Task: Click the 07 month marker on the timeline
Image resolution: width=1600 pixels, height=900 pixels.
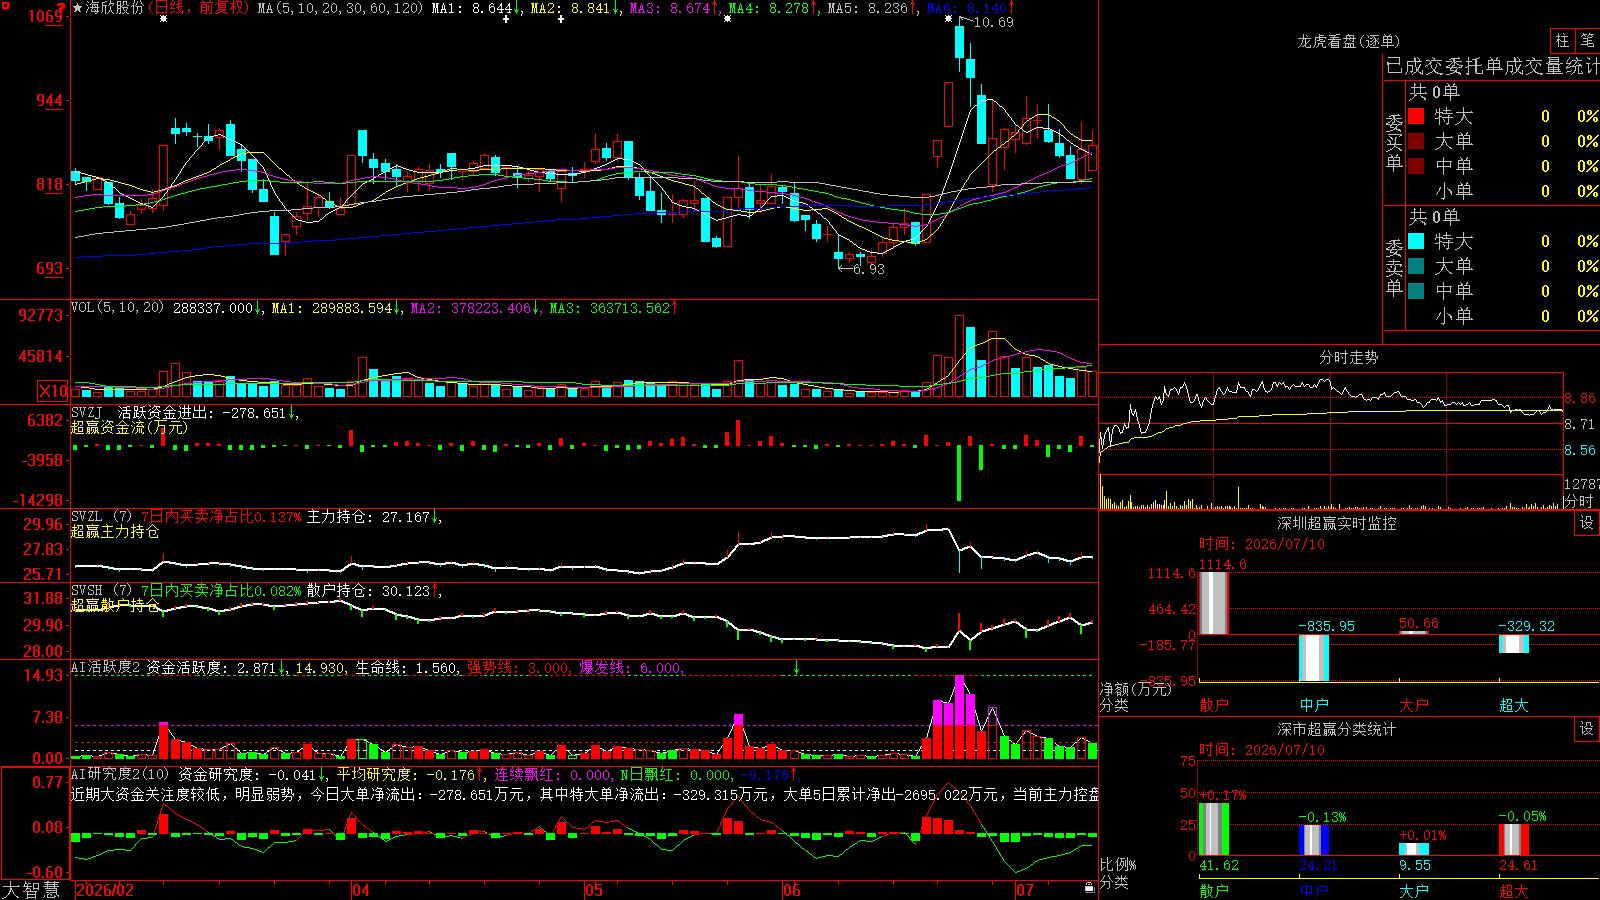Action: (x=1025, y=890)
